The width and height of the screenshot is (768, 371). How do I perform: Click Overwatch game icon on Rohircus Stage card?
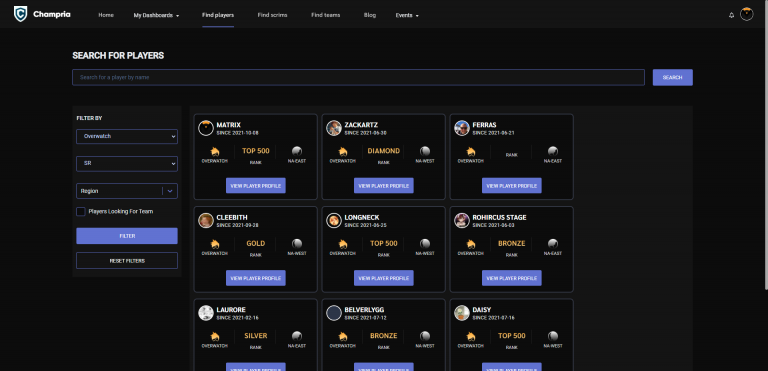[x=471, y=244]
